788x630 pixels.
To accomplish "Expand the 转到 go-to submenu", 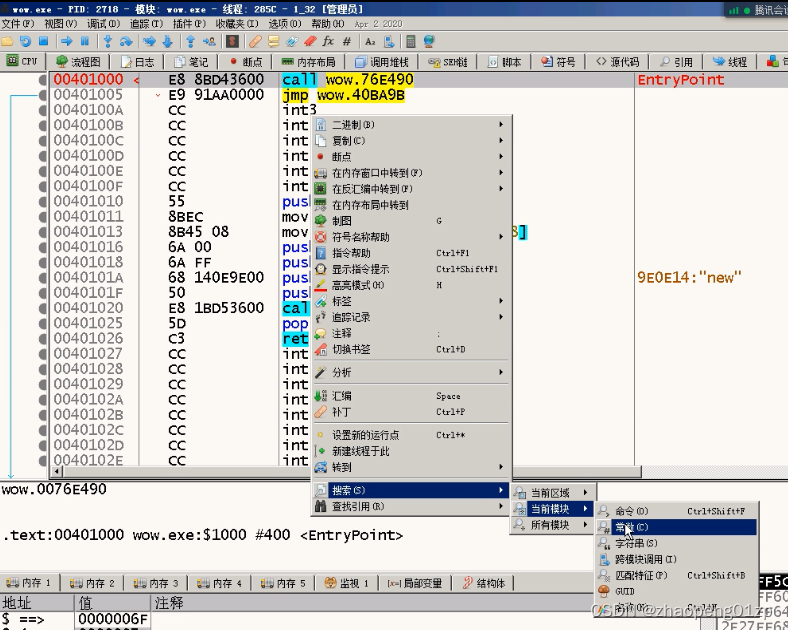I will tap(410, 467).
